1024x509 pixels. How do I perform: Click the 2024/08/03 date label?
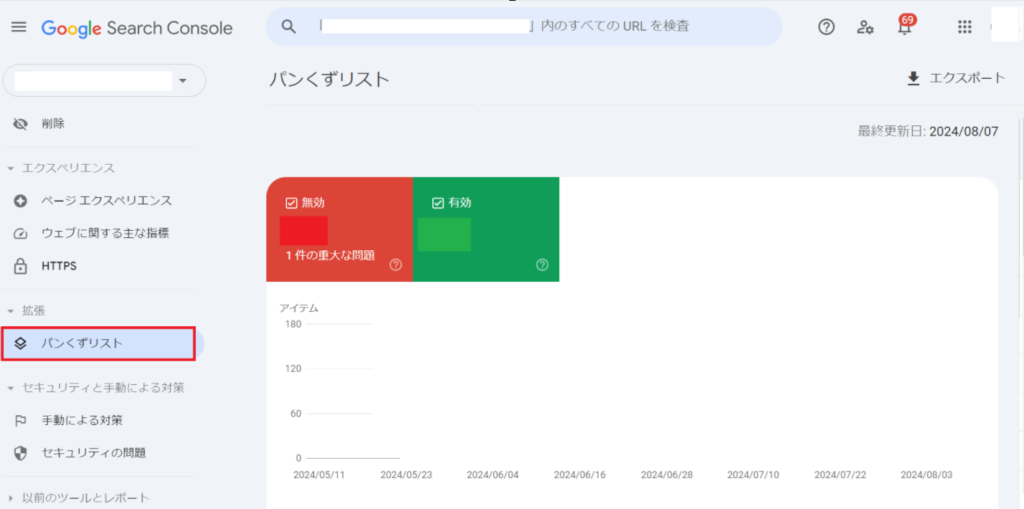pyautogui.click(x=927, y=475)
